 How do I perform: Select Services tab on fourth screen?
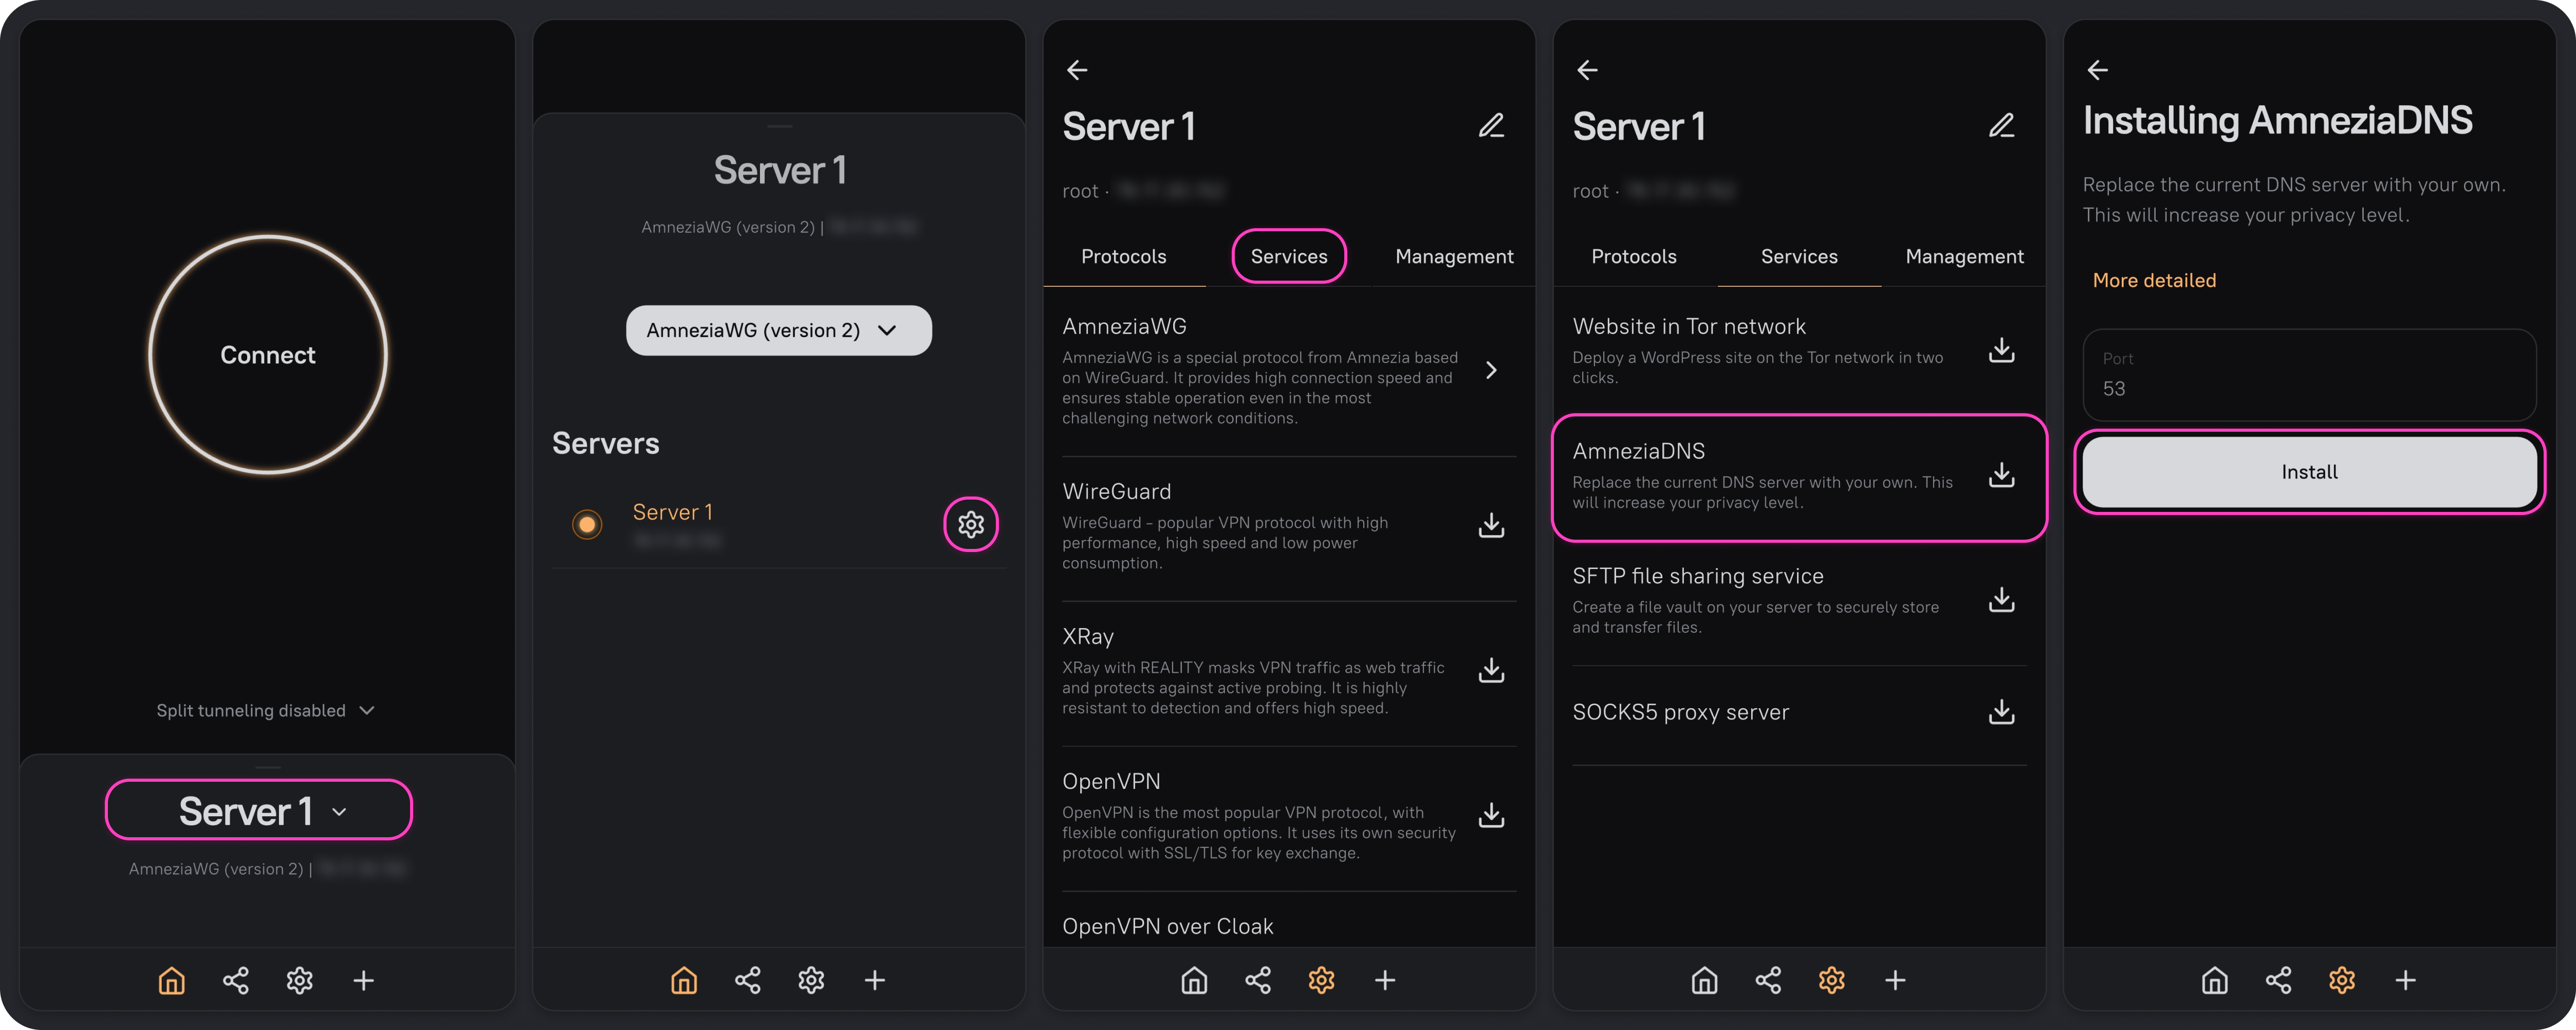pyautogui.click(x=1799, y=257)
